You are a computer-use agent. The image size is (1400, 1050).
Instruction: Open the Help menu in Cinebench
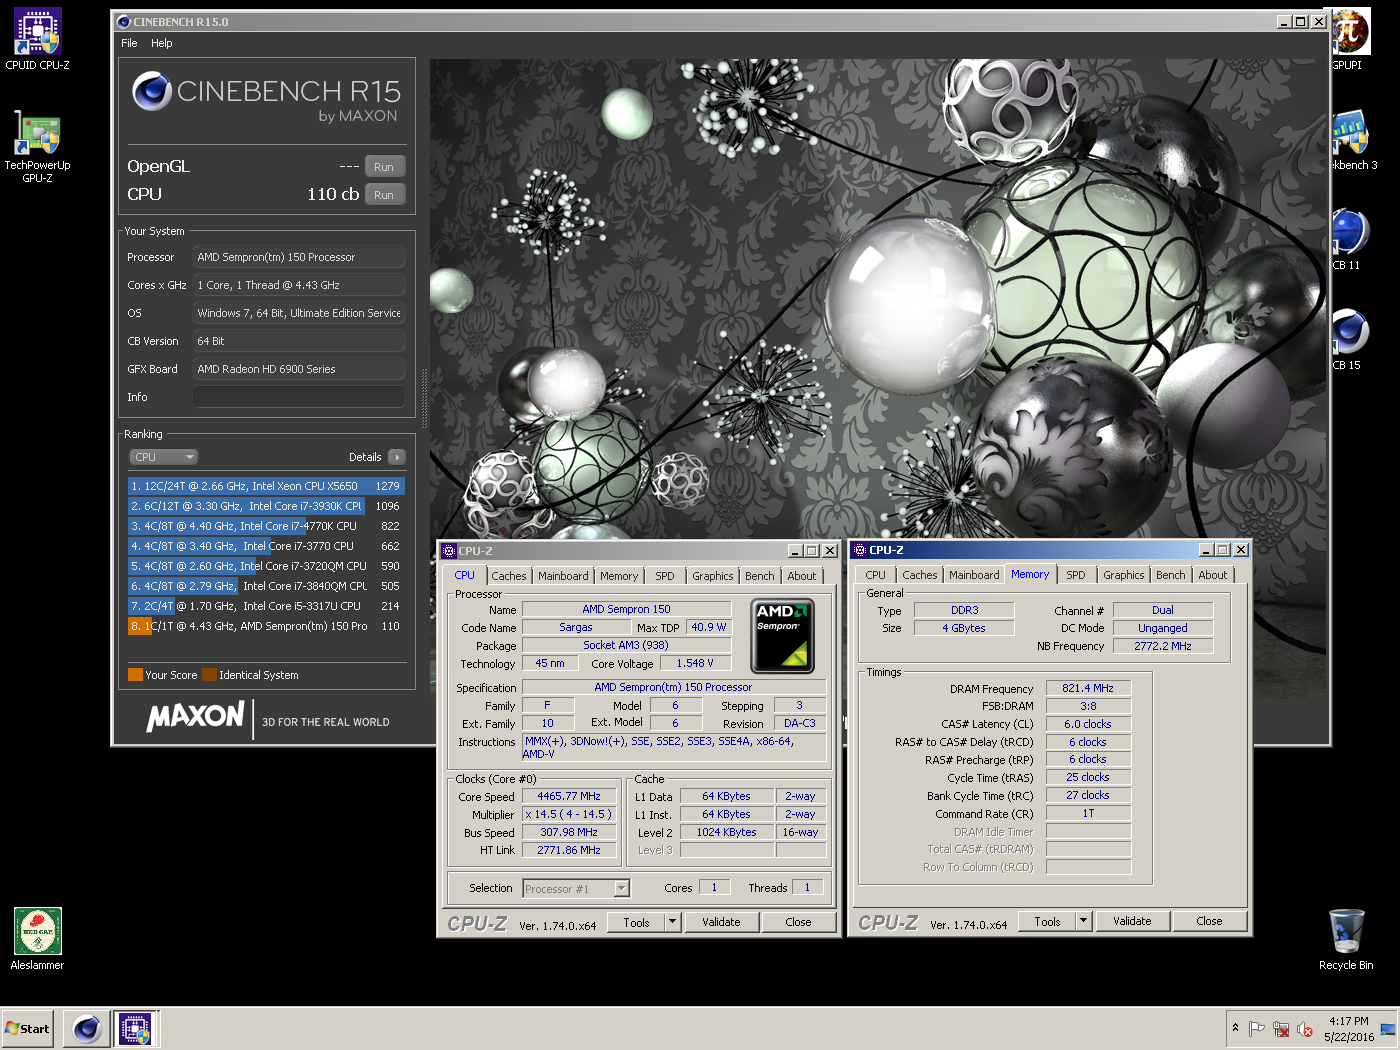(162, 43)
